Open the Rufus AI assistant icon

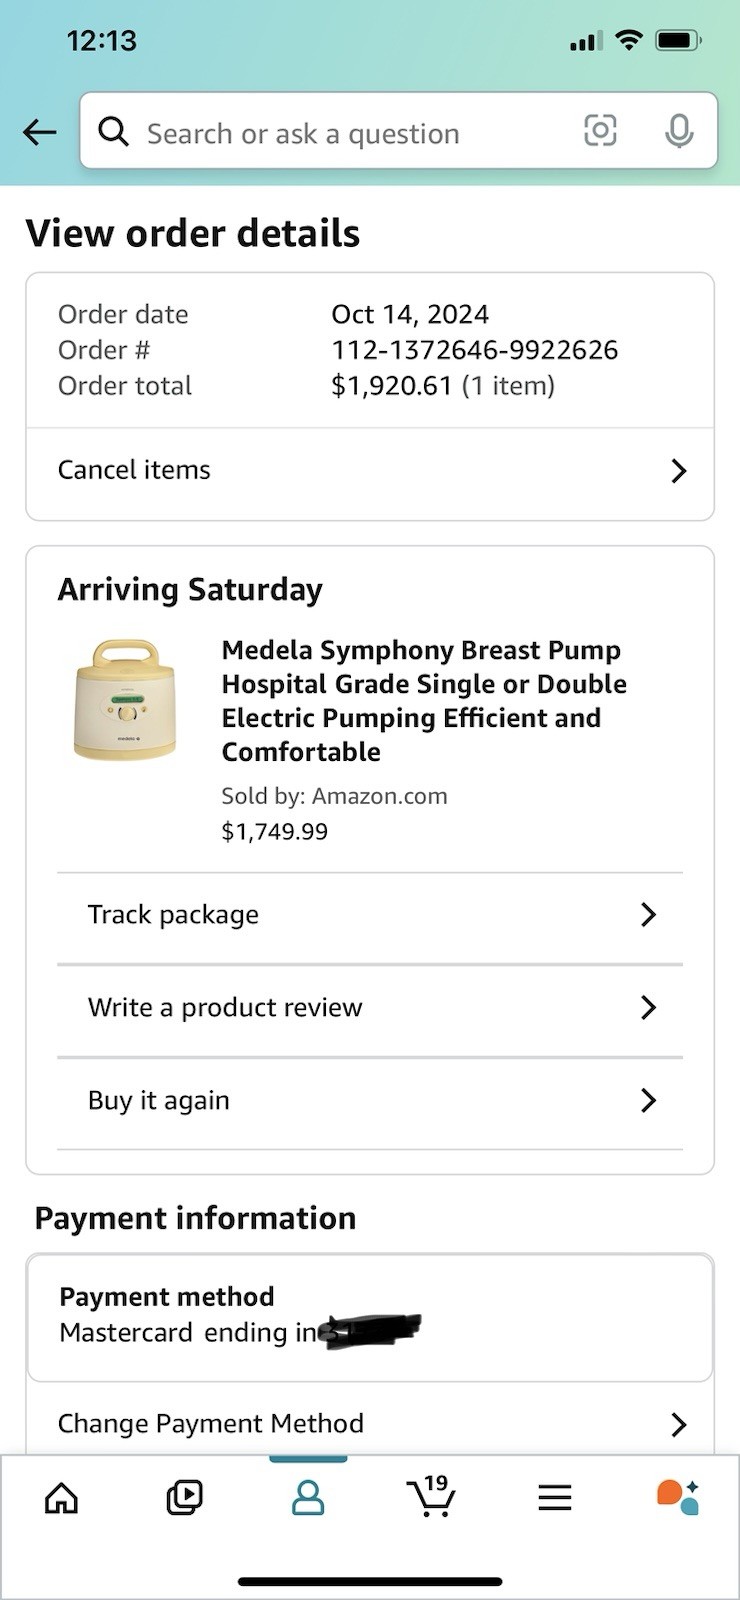point(678,1497)
